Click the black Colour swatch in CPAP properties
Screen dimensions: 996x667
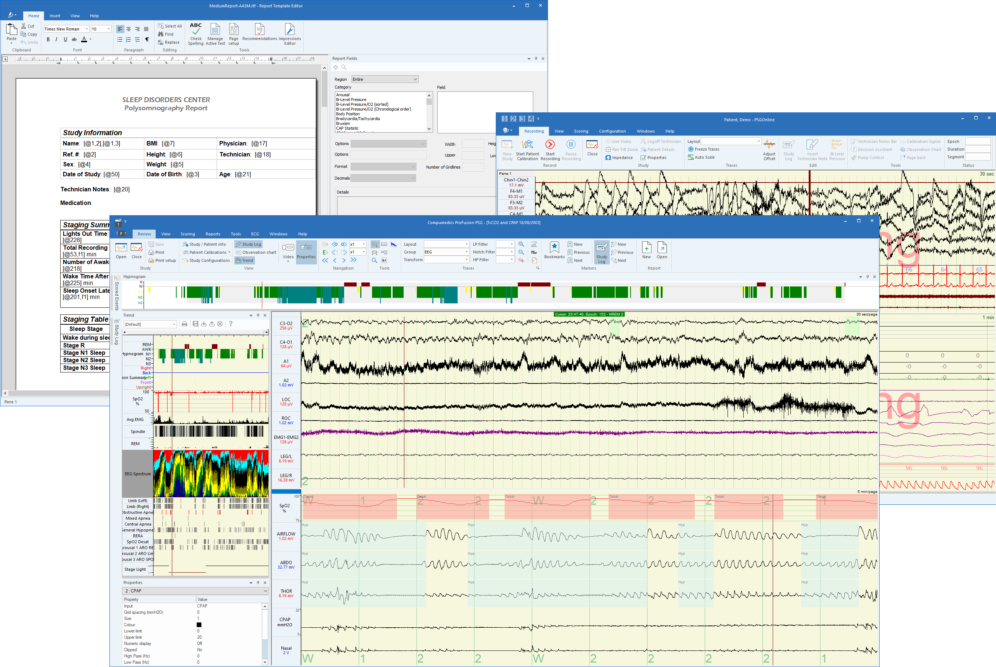point(199,625)
